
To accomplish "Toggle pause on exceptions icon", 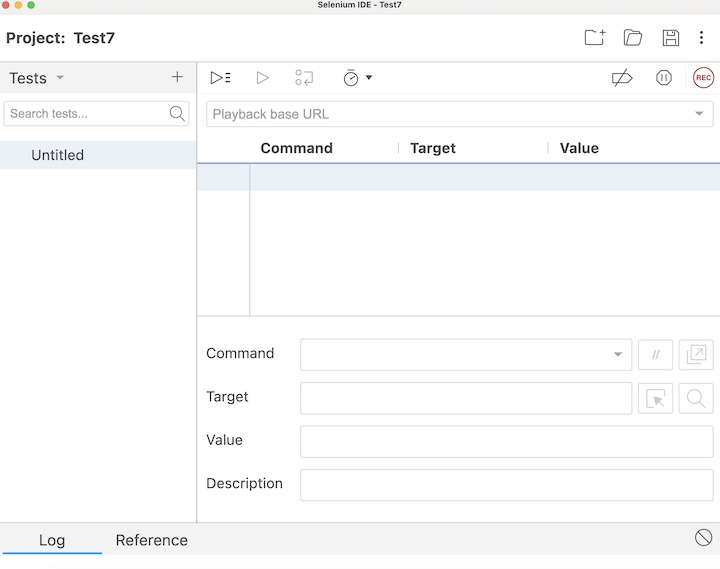I will [x=664, y=78].
